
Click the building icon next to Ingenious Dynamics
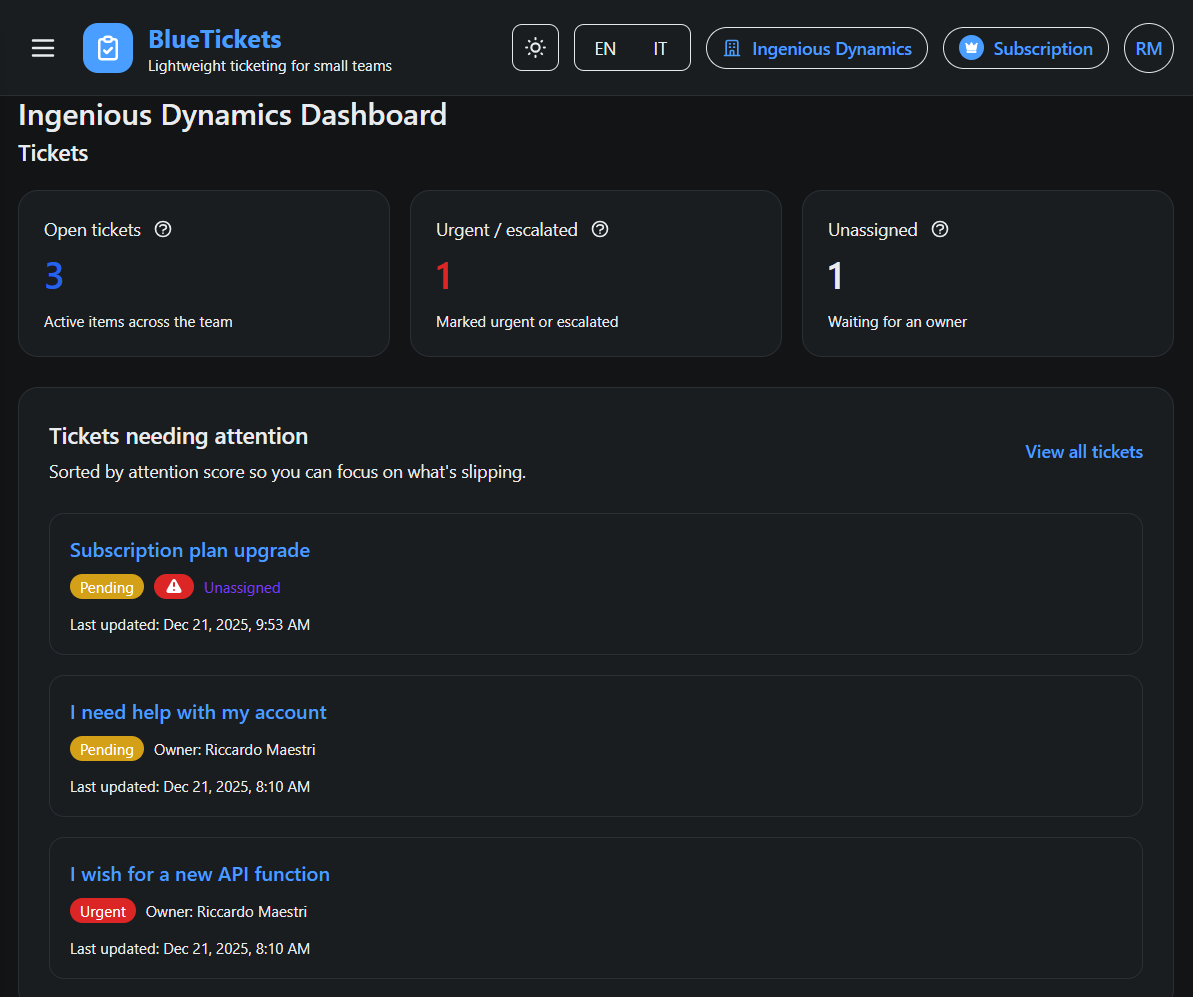733,47
